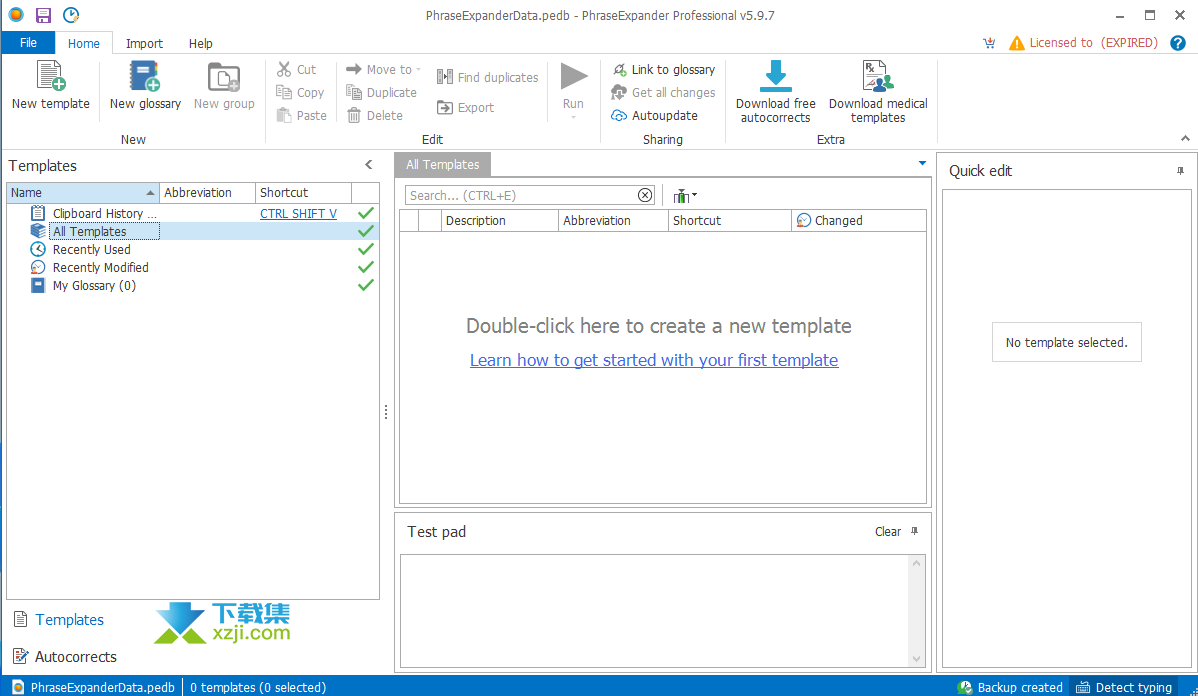1198x696 pixels.
Task: Click Backup created in status bar
Action: 1010,688
